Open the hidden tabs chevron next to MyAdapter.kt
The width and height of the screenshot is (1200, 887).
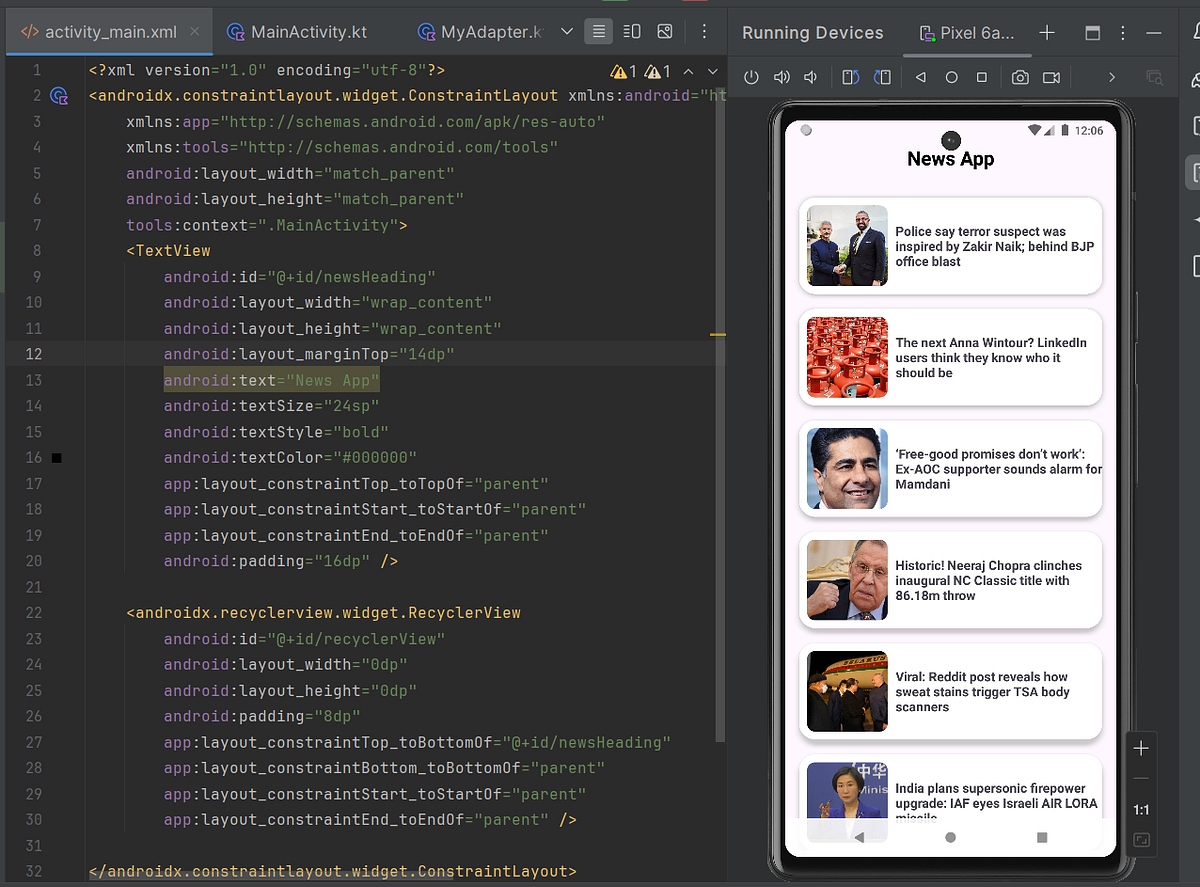tap(567, 31)
